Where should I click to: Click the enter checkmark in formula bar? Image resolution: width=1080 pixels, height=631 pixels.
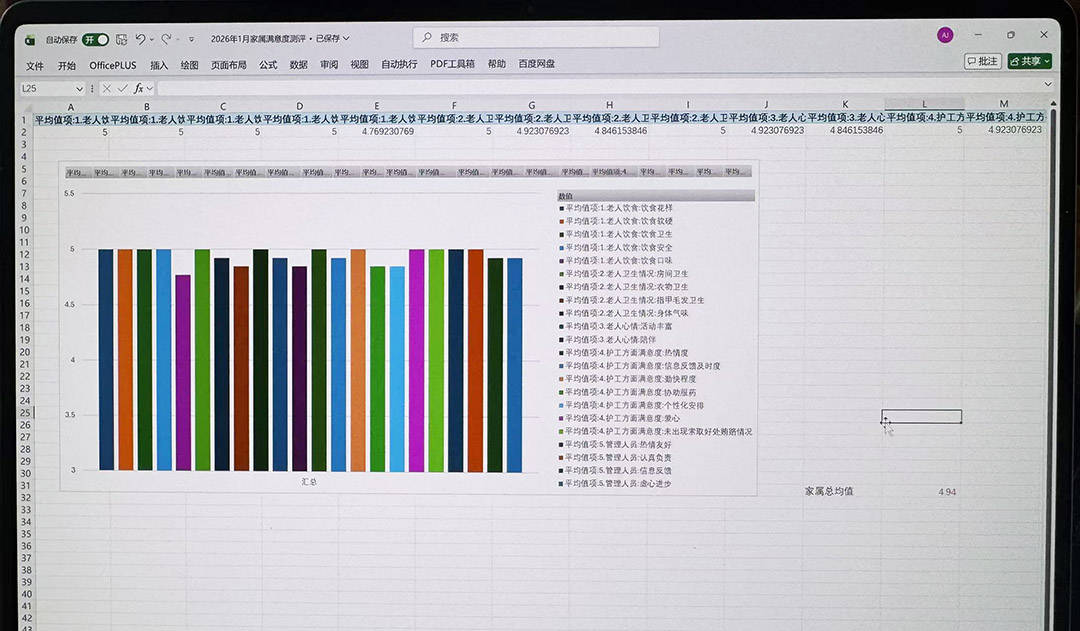pos(122,88)
